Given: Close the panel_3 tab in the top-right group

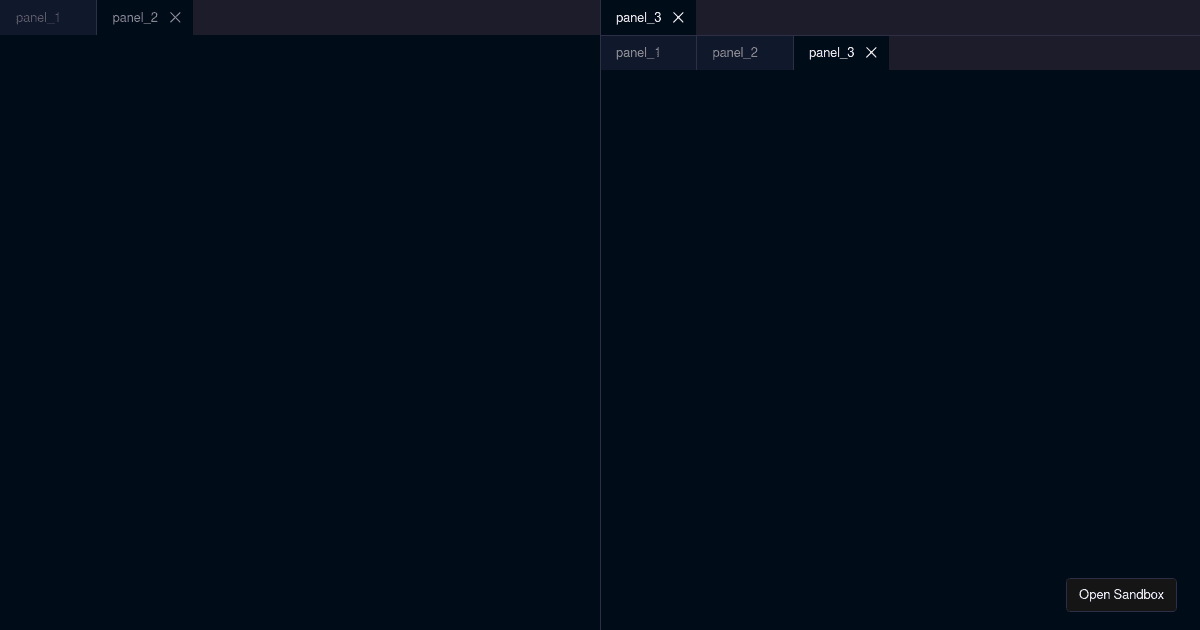Looking at the screenshot, I should 678,17.
